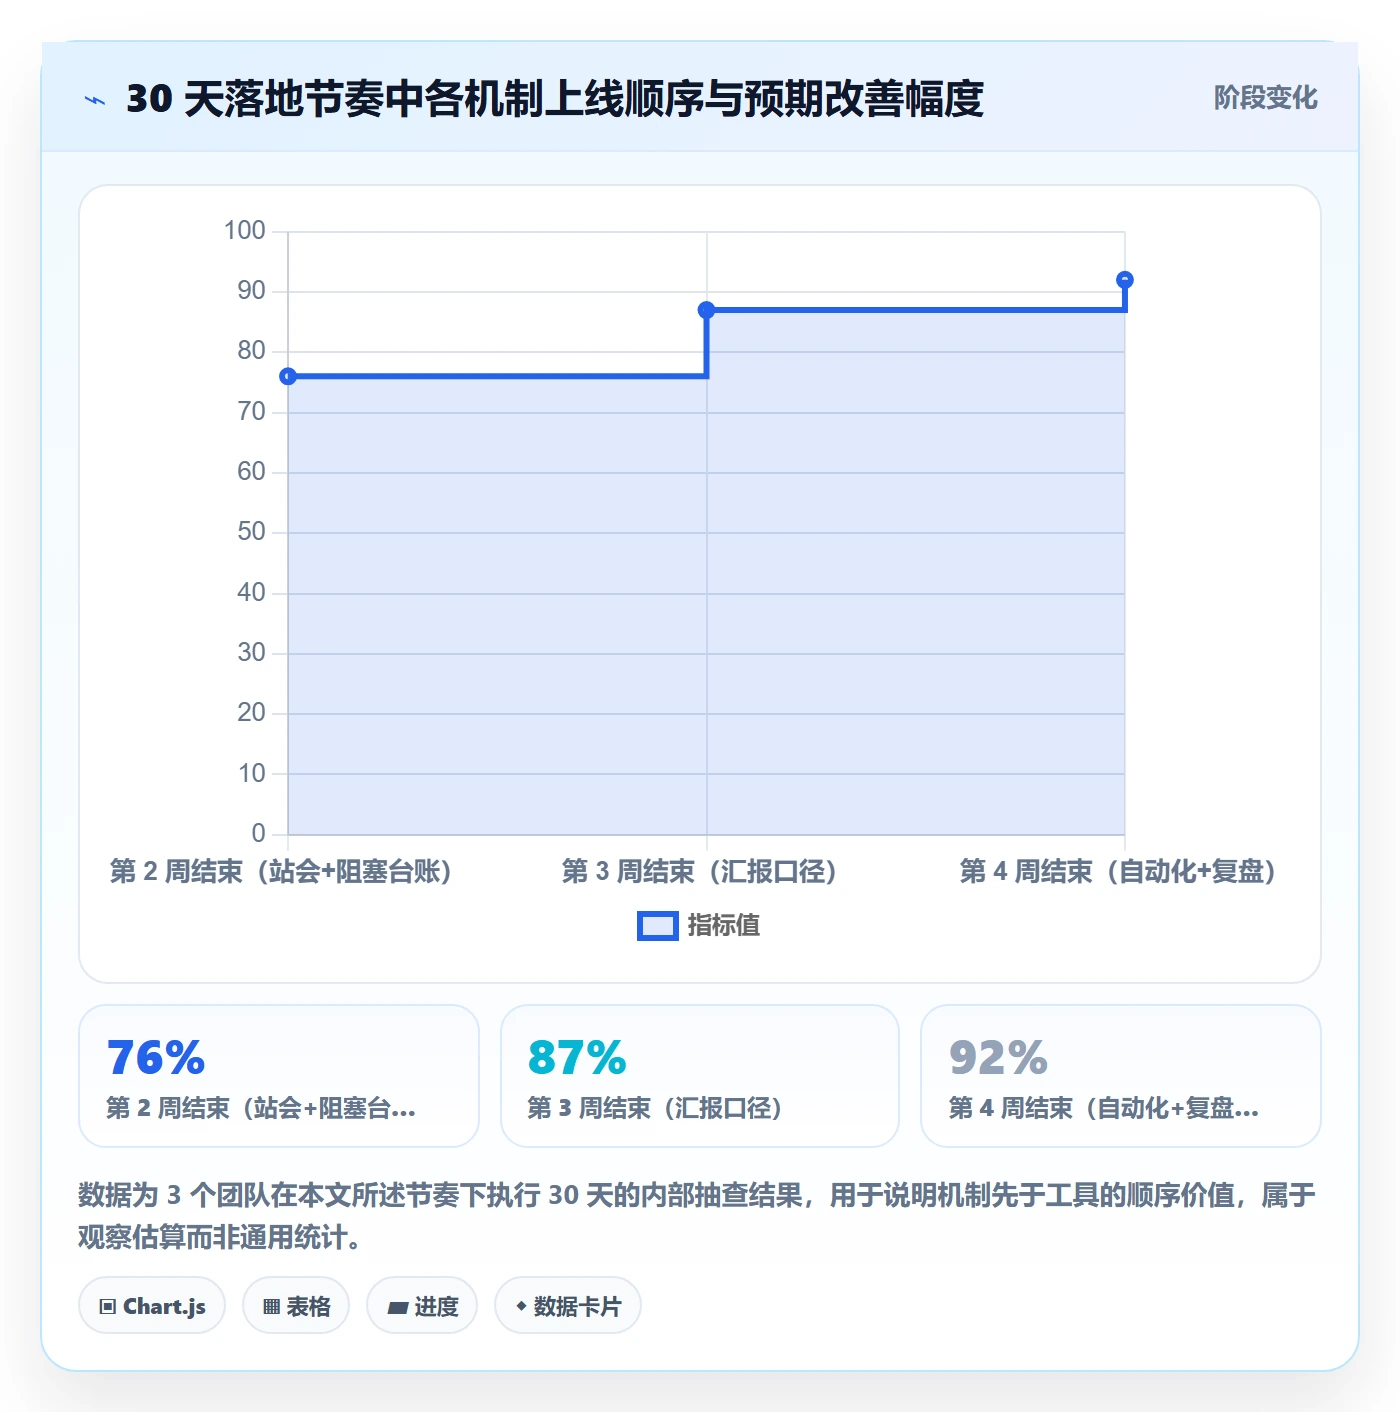
Task: Click the data point at value 87
Action: pos(706,310)
